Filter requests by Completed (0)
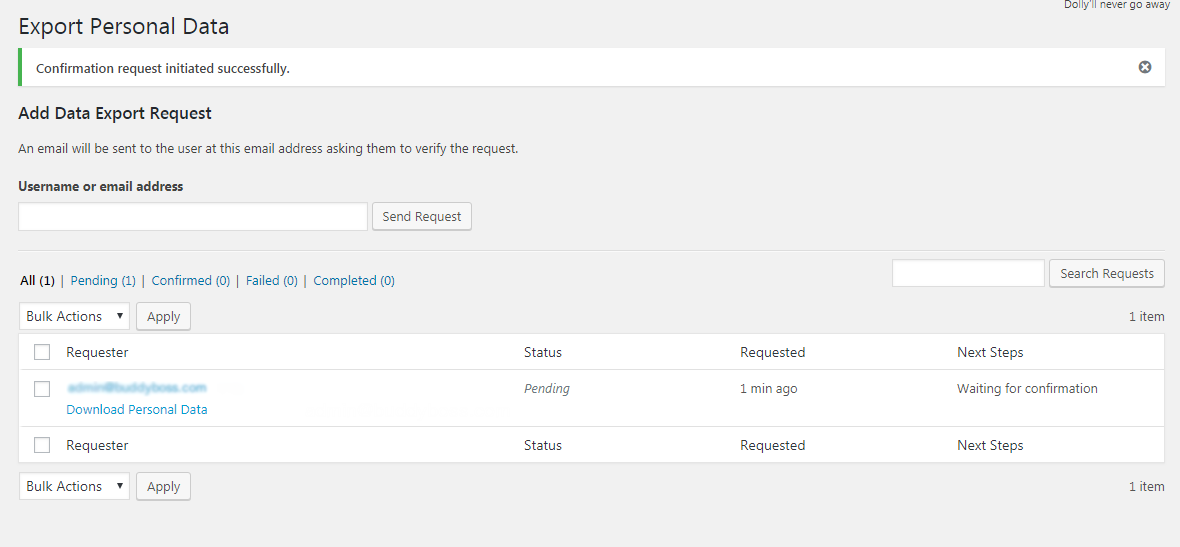Screen dimensions: 1180x547 (354, 281)
